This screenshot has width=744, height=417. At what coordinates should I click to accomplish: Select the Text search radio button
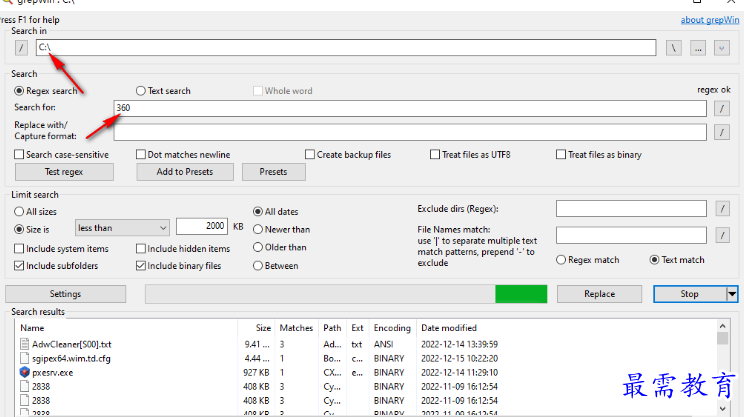[141, 91]
